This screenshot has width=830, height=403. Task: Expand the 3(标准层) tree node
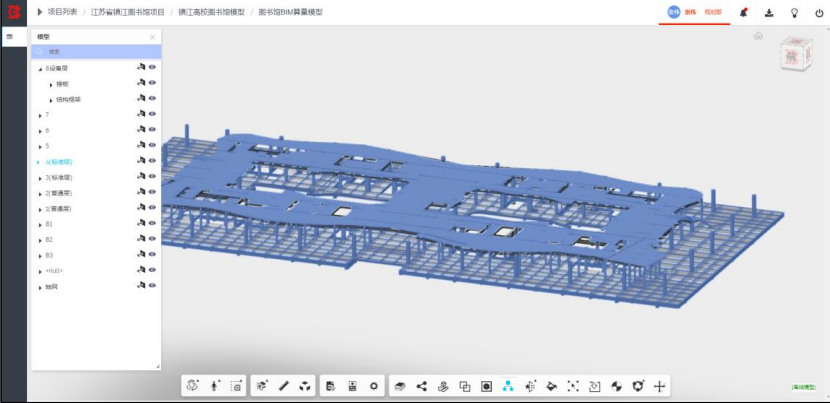pyautogui.click(x=40, y=178)
